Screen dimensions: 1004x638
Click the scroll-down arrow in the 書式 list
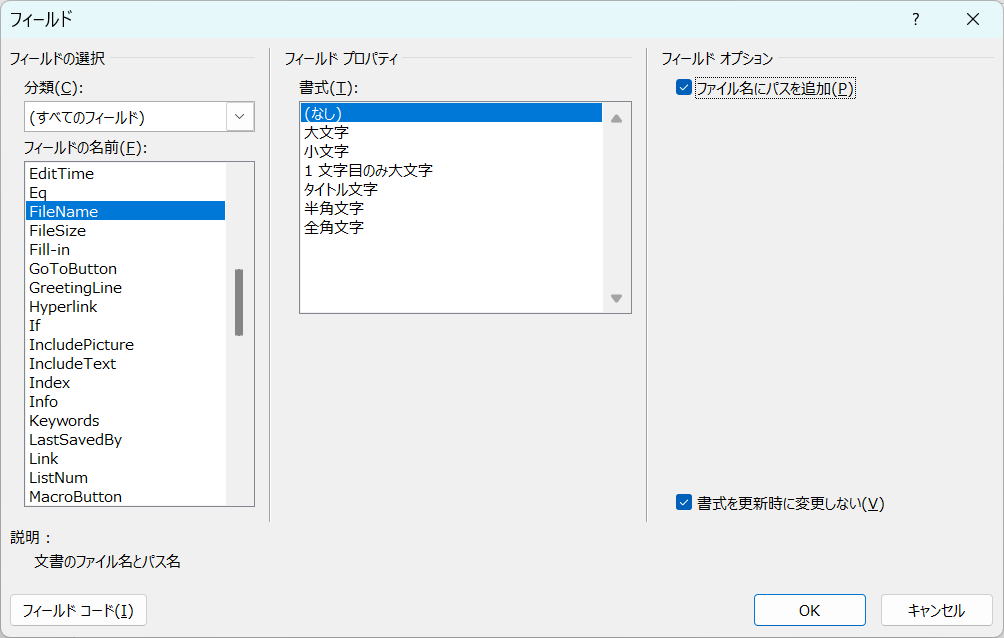tap(617, 299)
